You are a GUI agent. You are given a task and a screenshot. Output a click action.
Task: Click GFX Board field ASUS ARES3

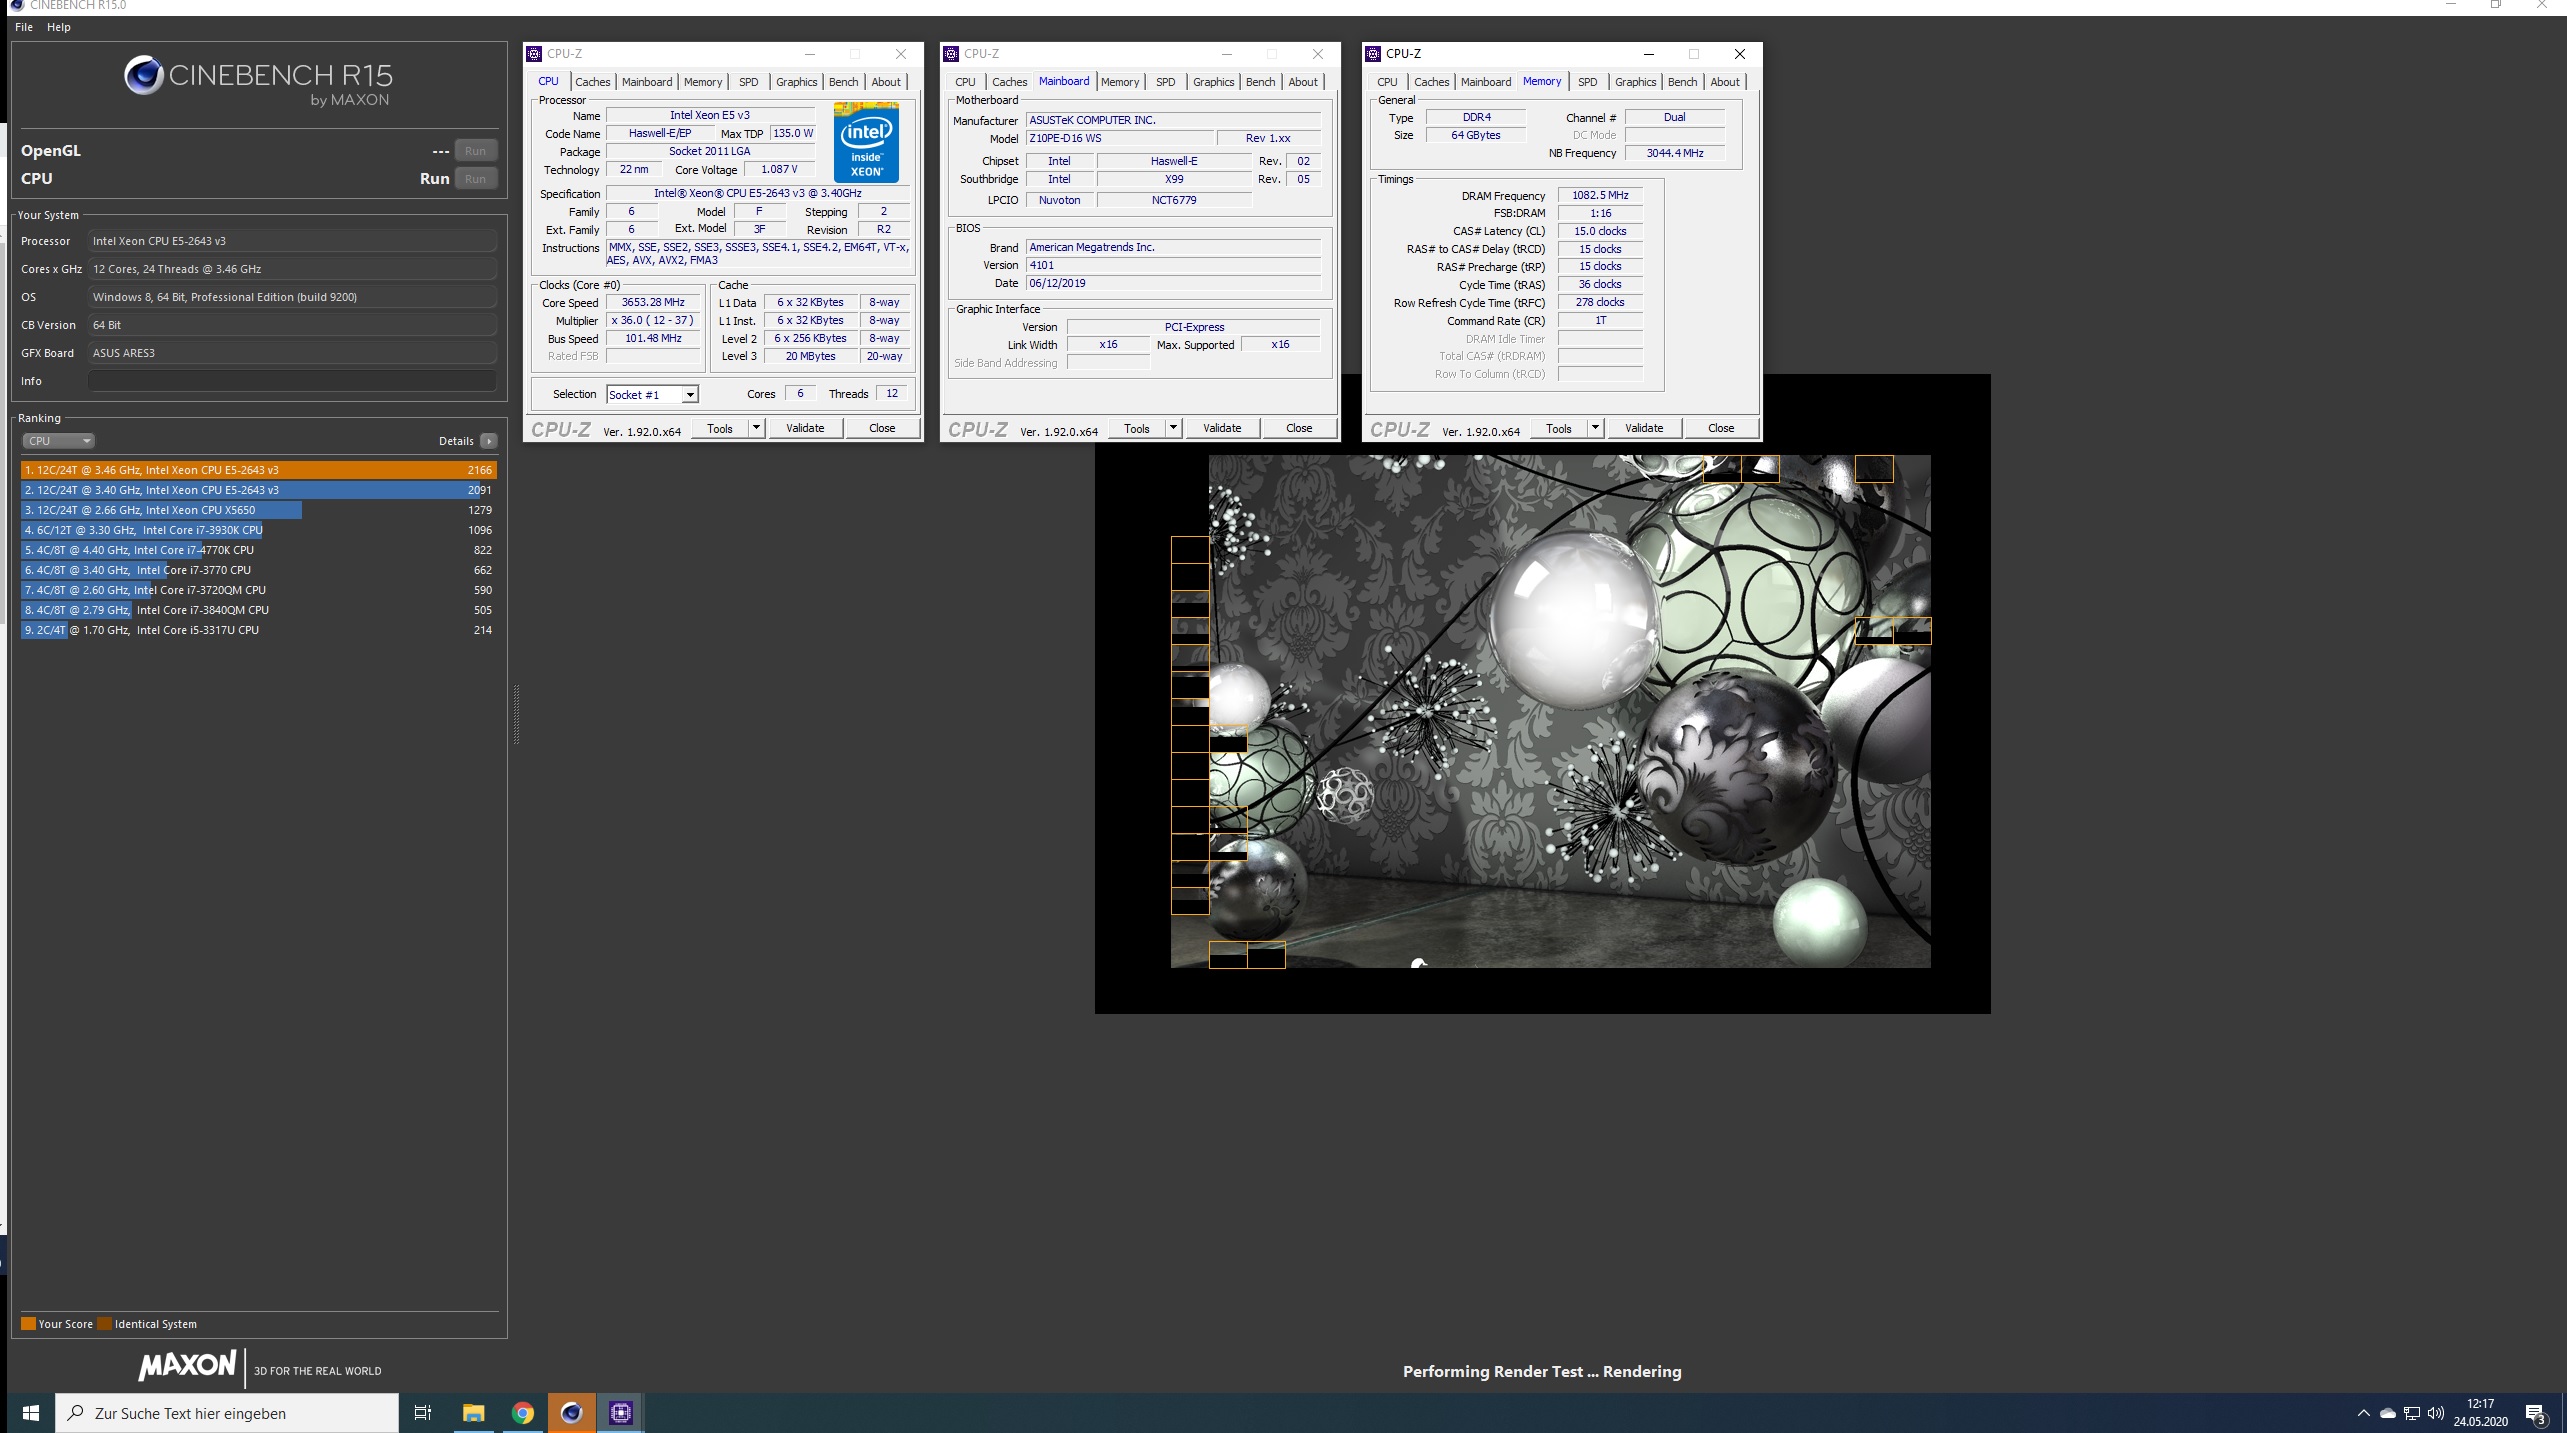(x=292, y=353)
